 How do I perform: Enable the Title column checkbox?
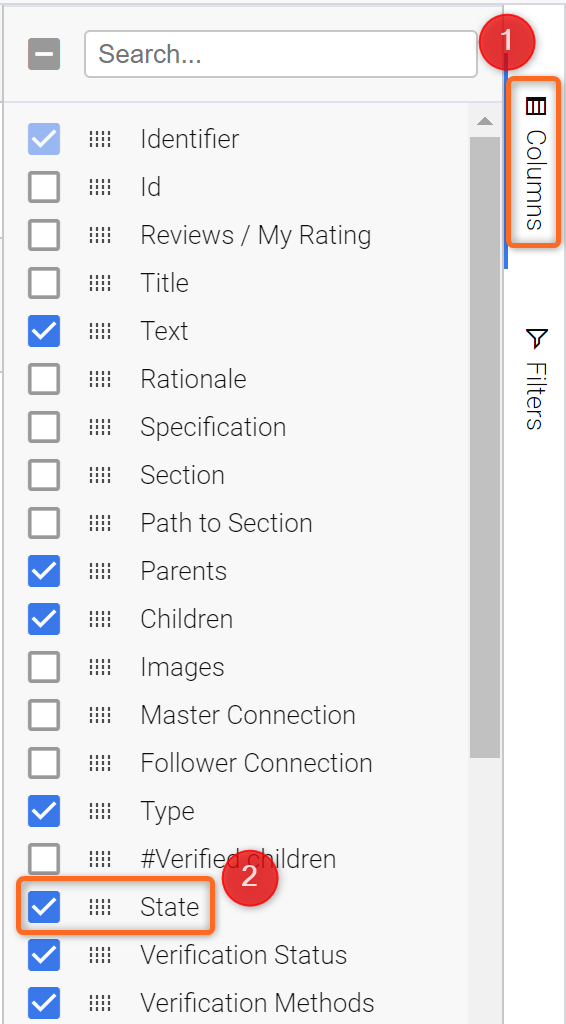pyautogui.click(x=44, y=283)
